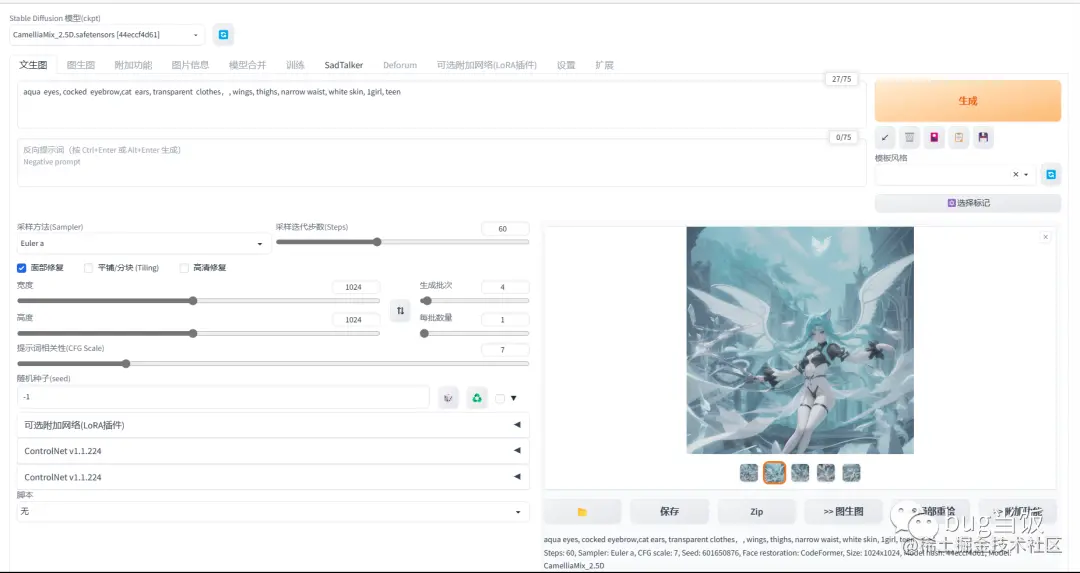Open the 训练 training tab

pyautogui.click(x=295, y=65)
